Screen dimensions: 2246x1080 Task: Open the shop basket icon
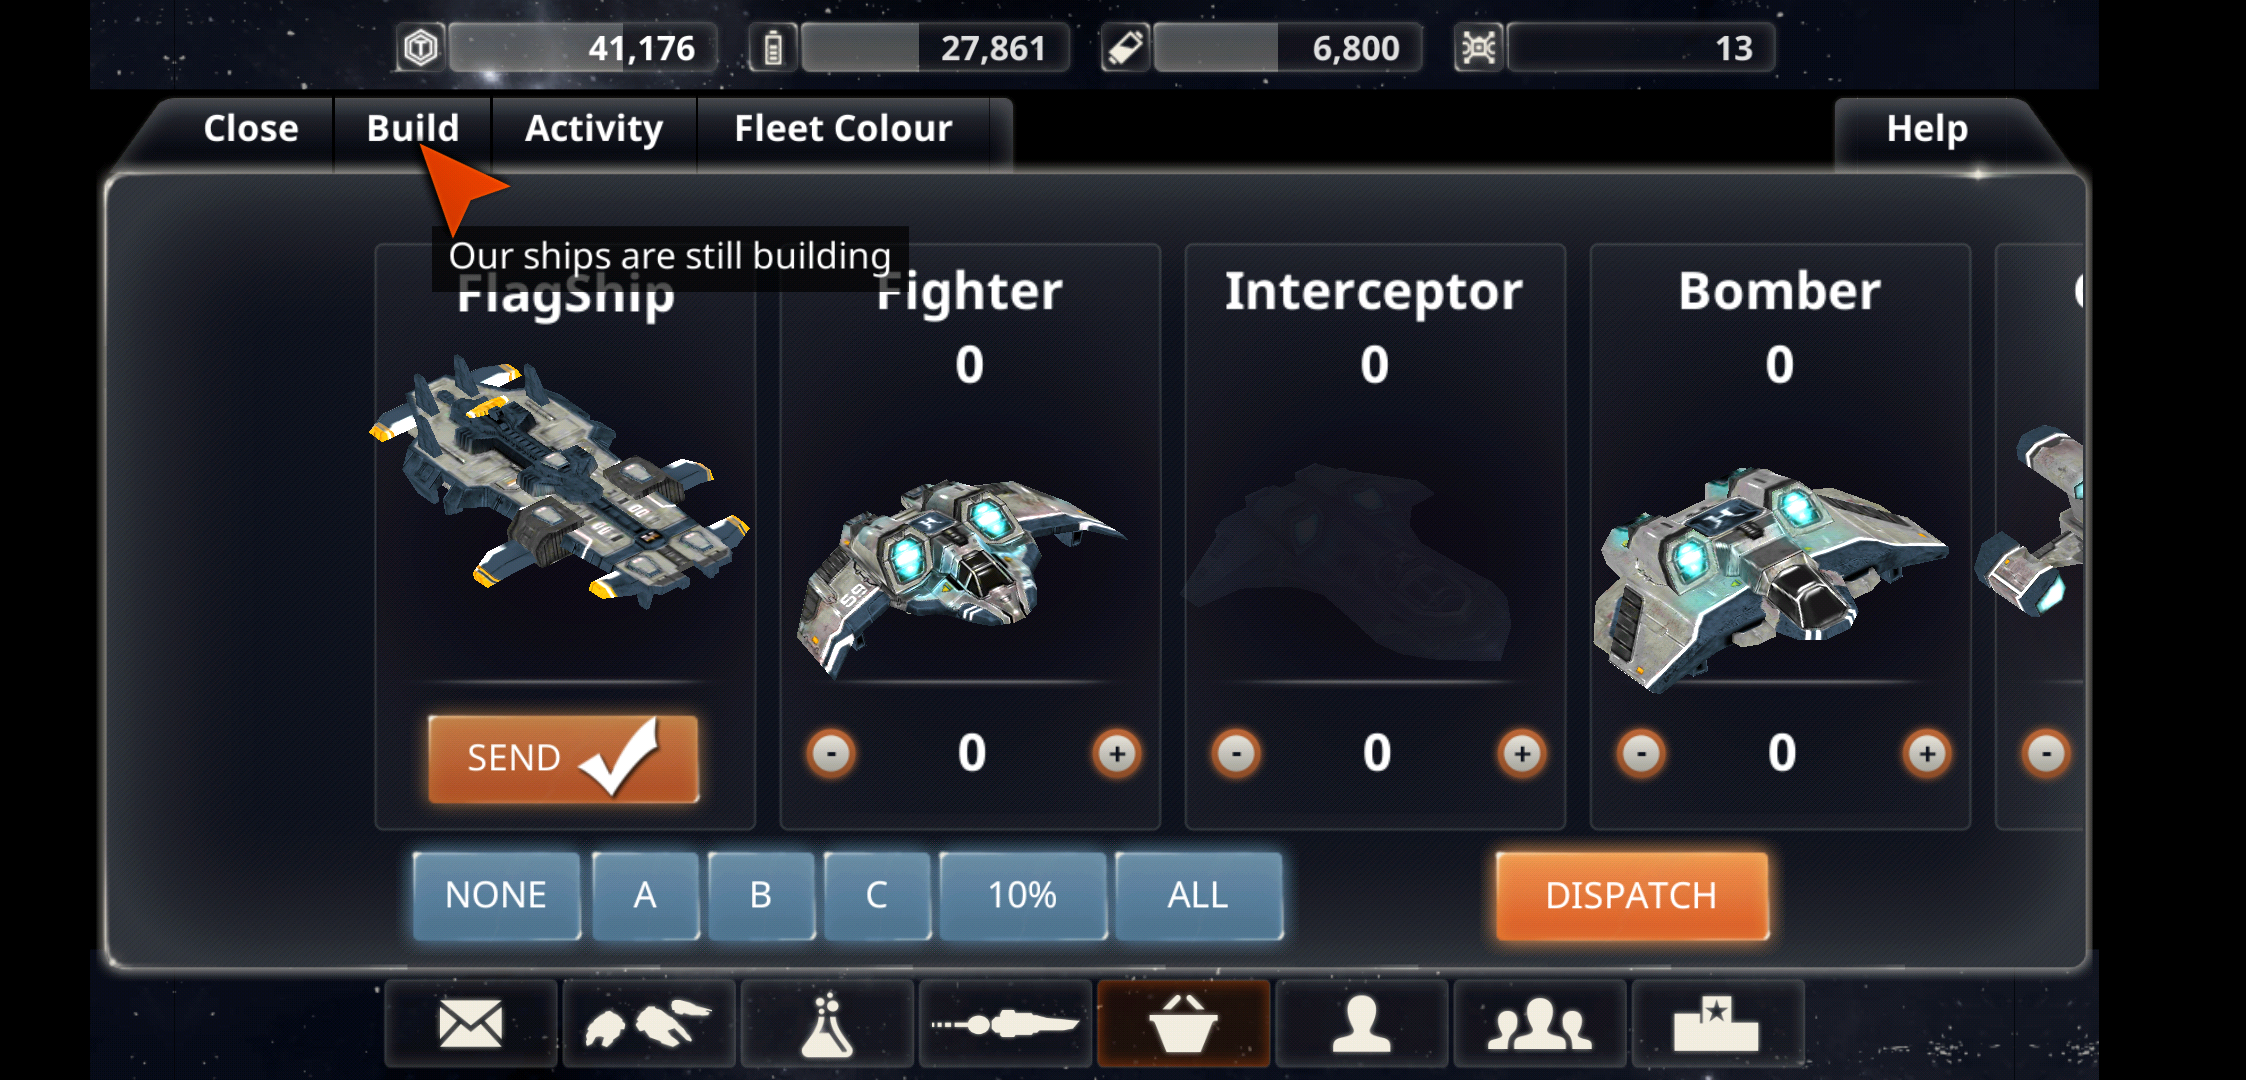click(x=1183, y=1024)
